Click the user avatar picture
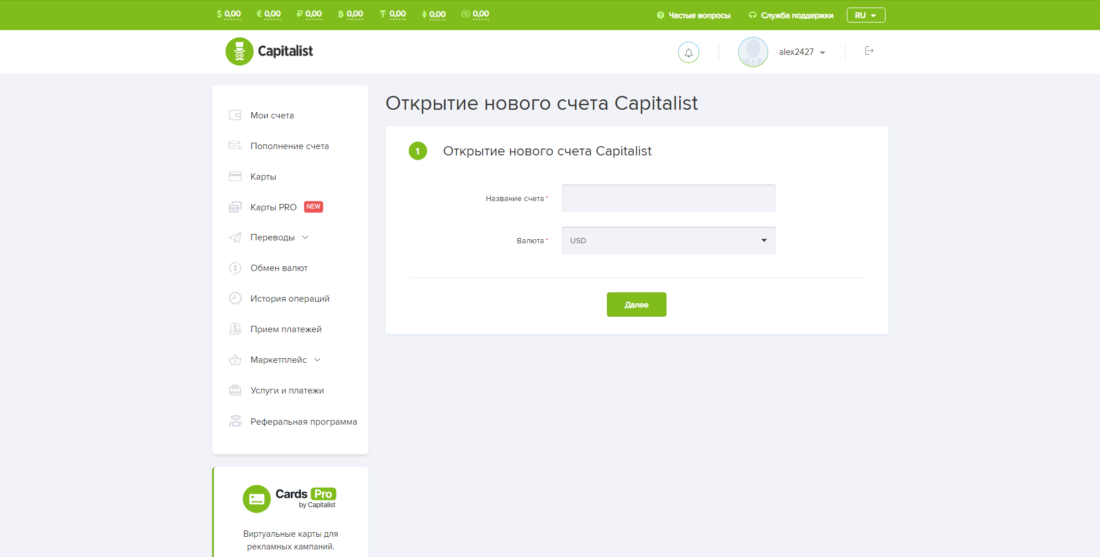The height and width of the screenshot is (557, 1100). click(x=753, y=52)
